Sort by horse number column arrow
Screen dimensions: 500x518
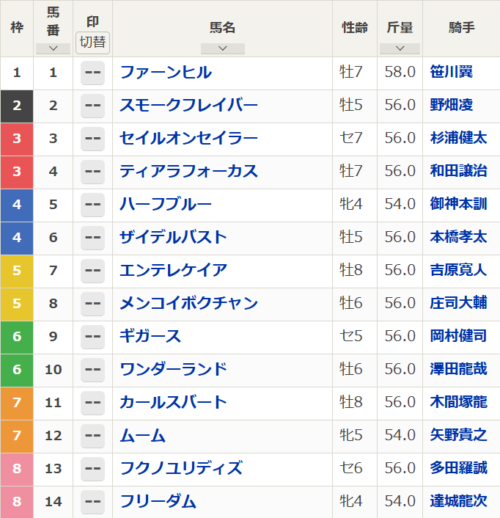click(53, 49)
